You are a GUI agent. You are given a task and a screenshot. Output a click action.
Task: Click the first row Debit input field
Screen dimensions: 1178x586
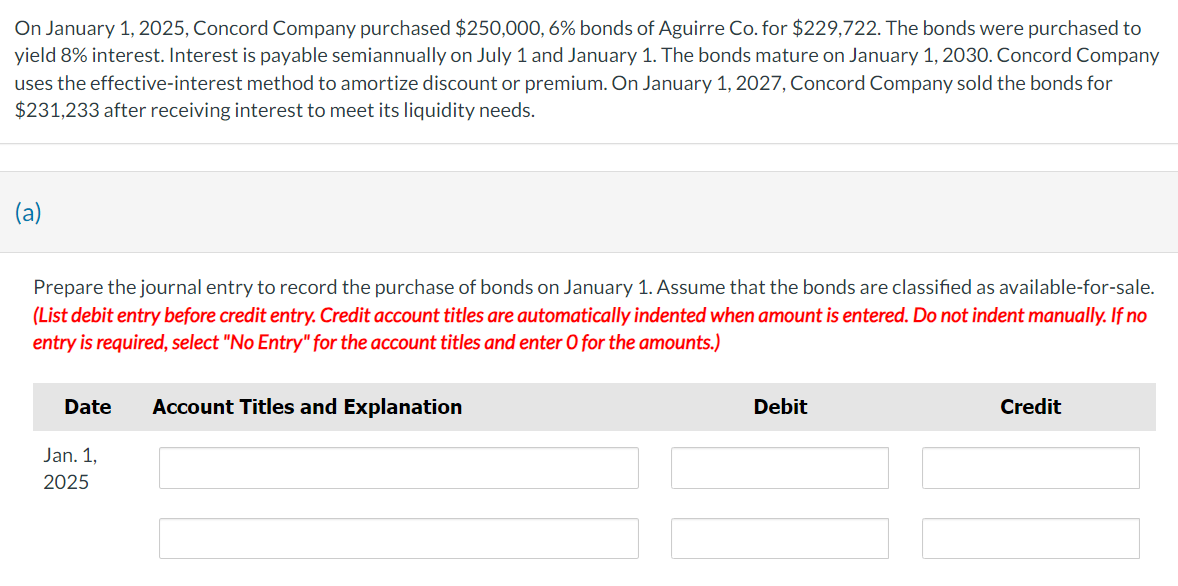(x=779, y=467)
